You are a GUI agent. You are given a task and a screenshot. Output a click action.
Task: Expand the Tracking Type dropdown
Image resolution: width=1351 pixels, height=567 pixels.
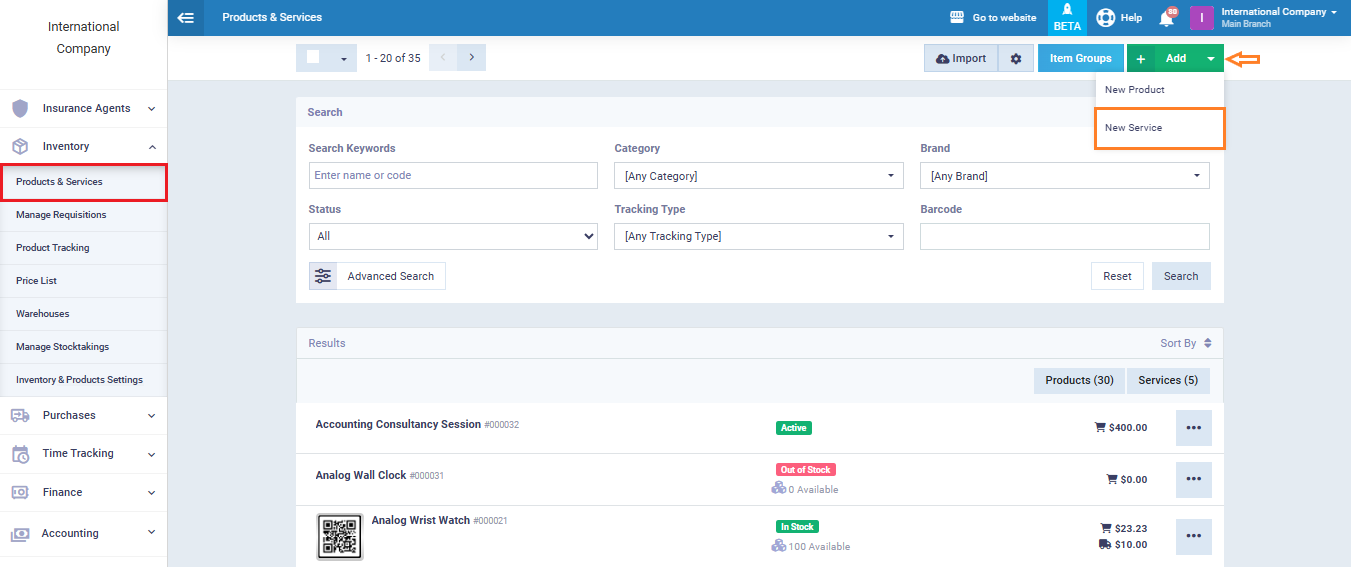click(759, 237)
